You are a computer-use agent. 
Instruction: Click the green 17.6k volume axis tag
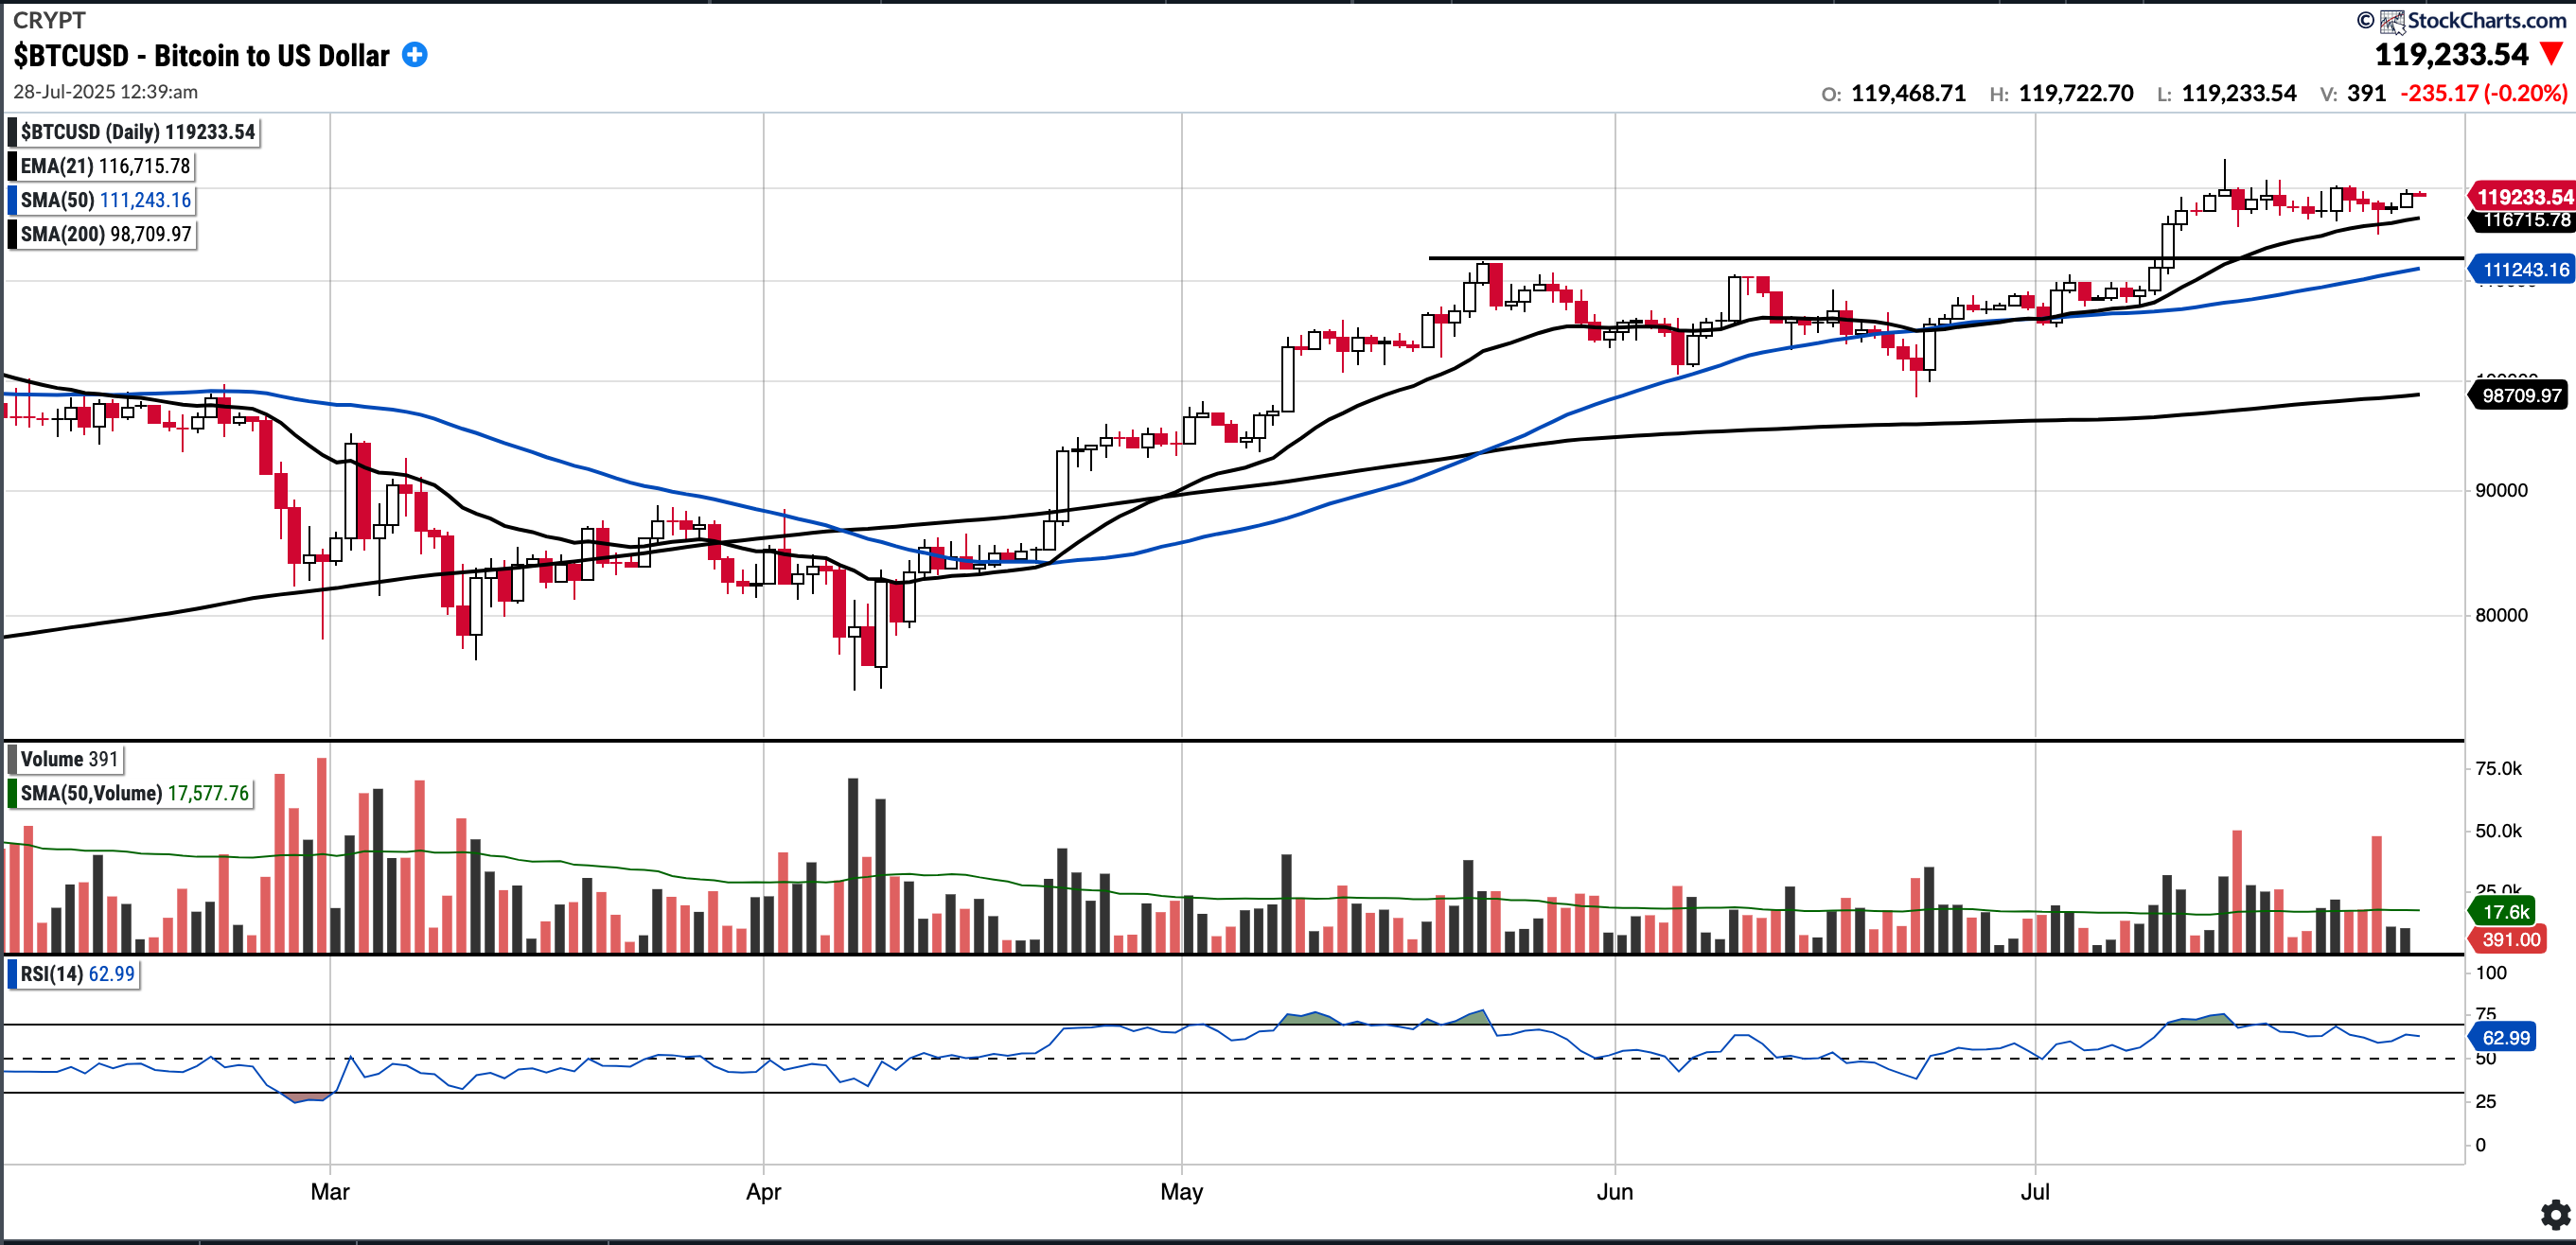click(x=2504, y=911)
